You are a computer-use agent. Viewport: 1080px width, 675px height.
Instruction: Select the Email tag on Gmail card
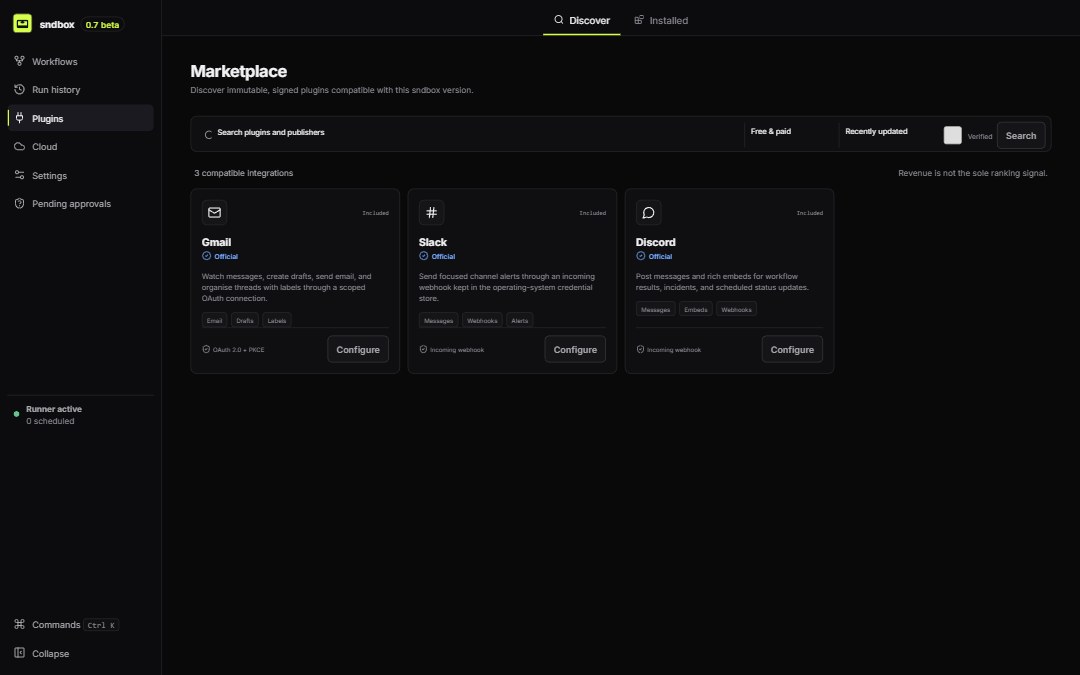[214, 320]
